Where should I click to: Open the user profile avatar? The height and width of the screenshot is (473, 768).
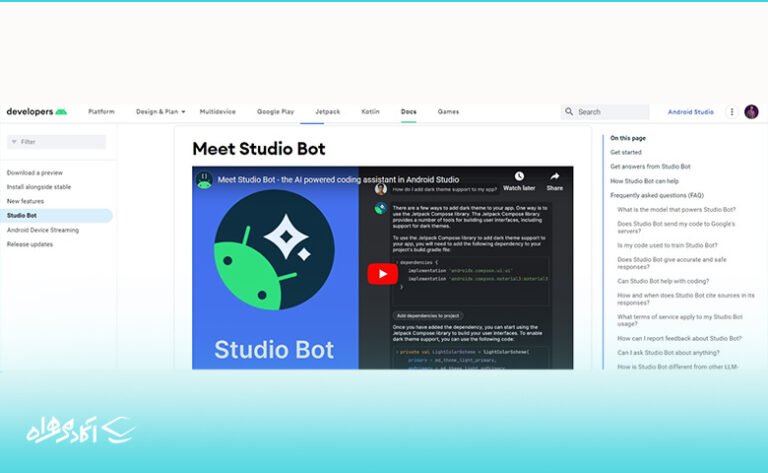click(x=751, y=112)
